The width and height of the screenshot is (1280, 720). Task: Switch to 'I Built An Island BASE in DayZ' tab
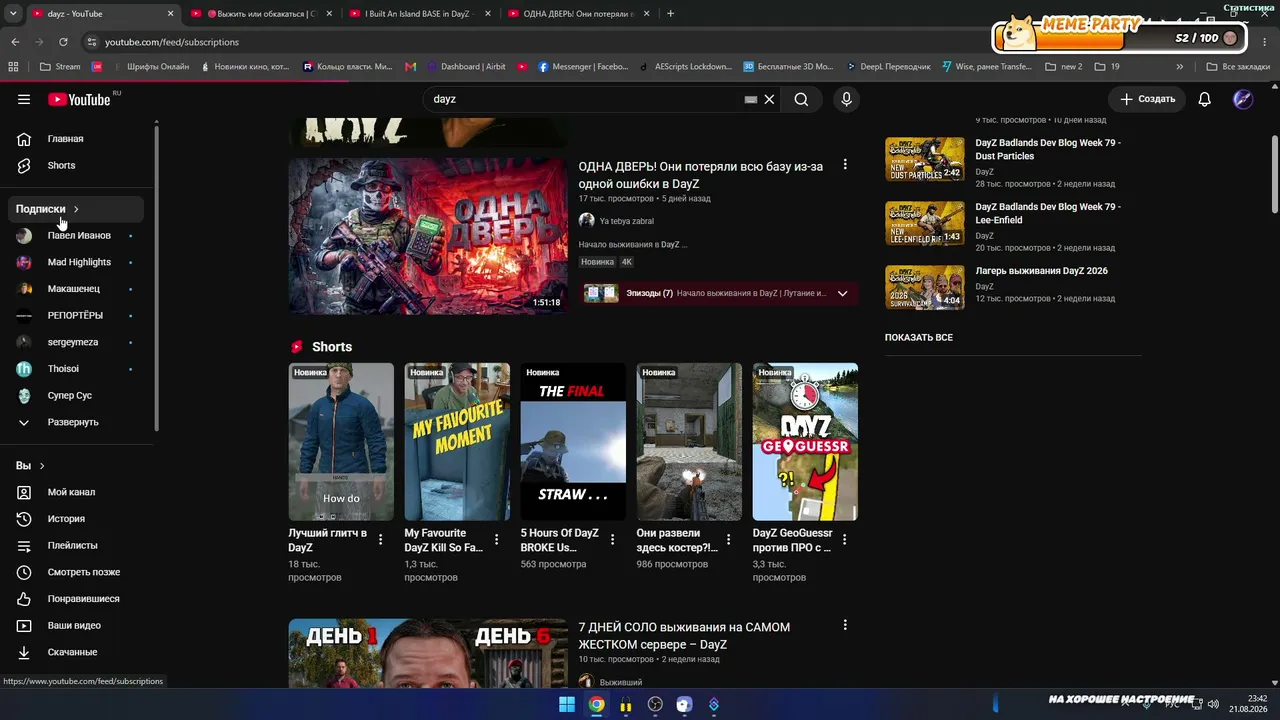coord(421,14)
